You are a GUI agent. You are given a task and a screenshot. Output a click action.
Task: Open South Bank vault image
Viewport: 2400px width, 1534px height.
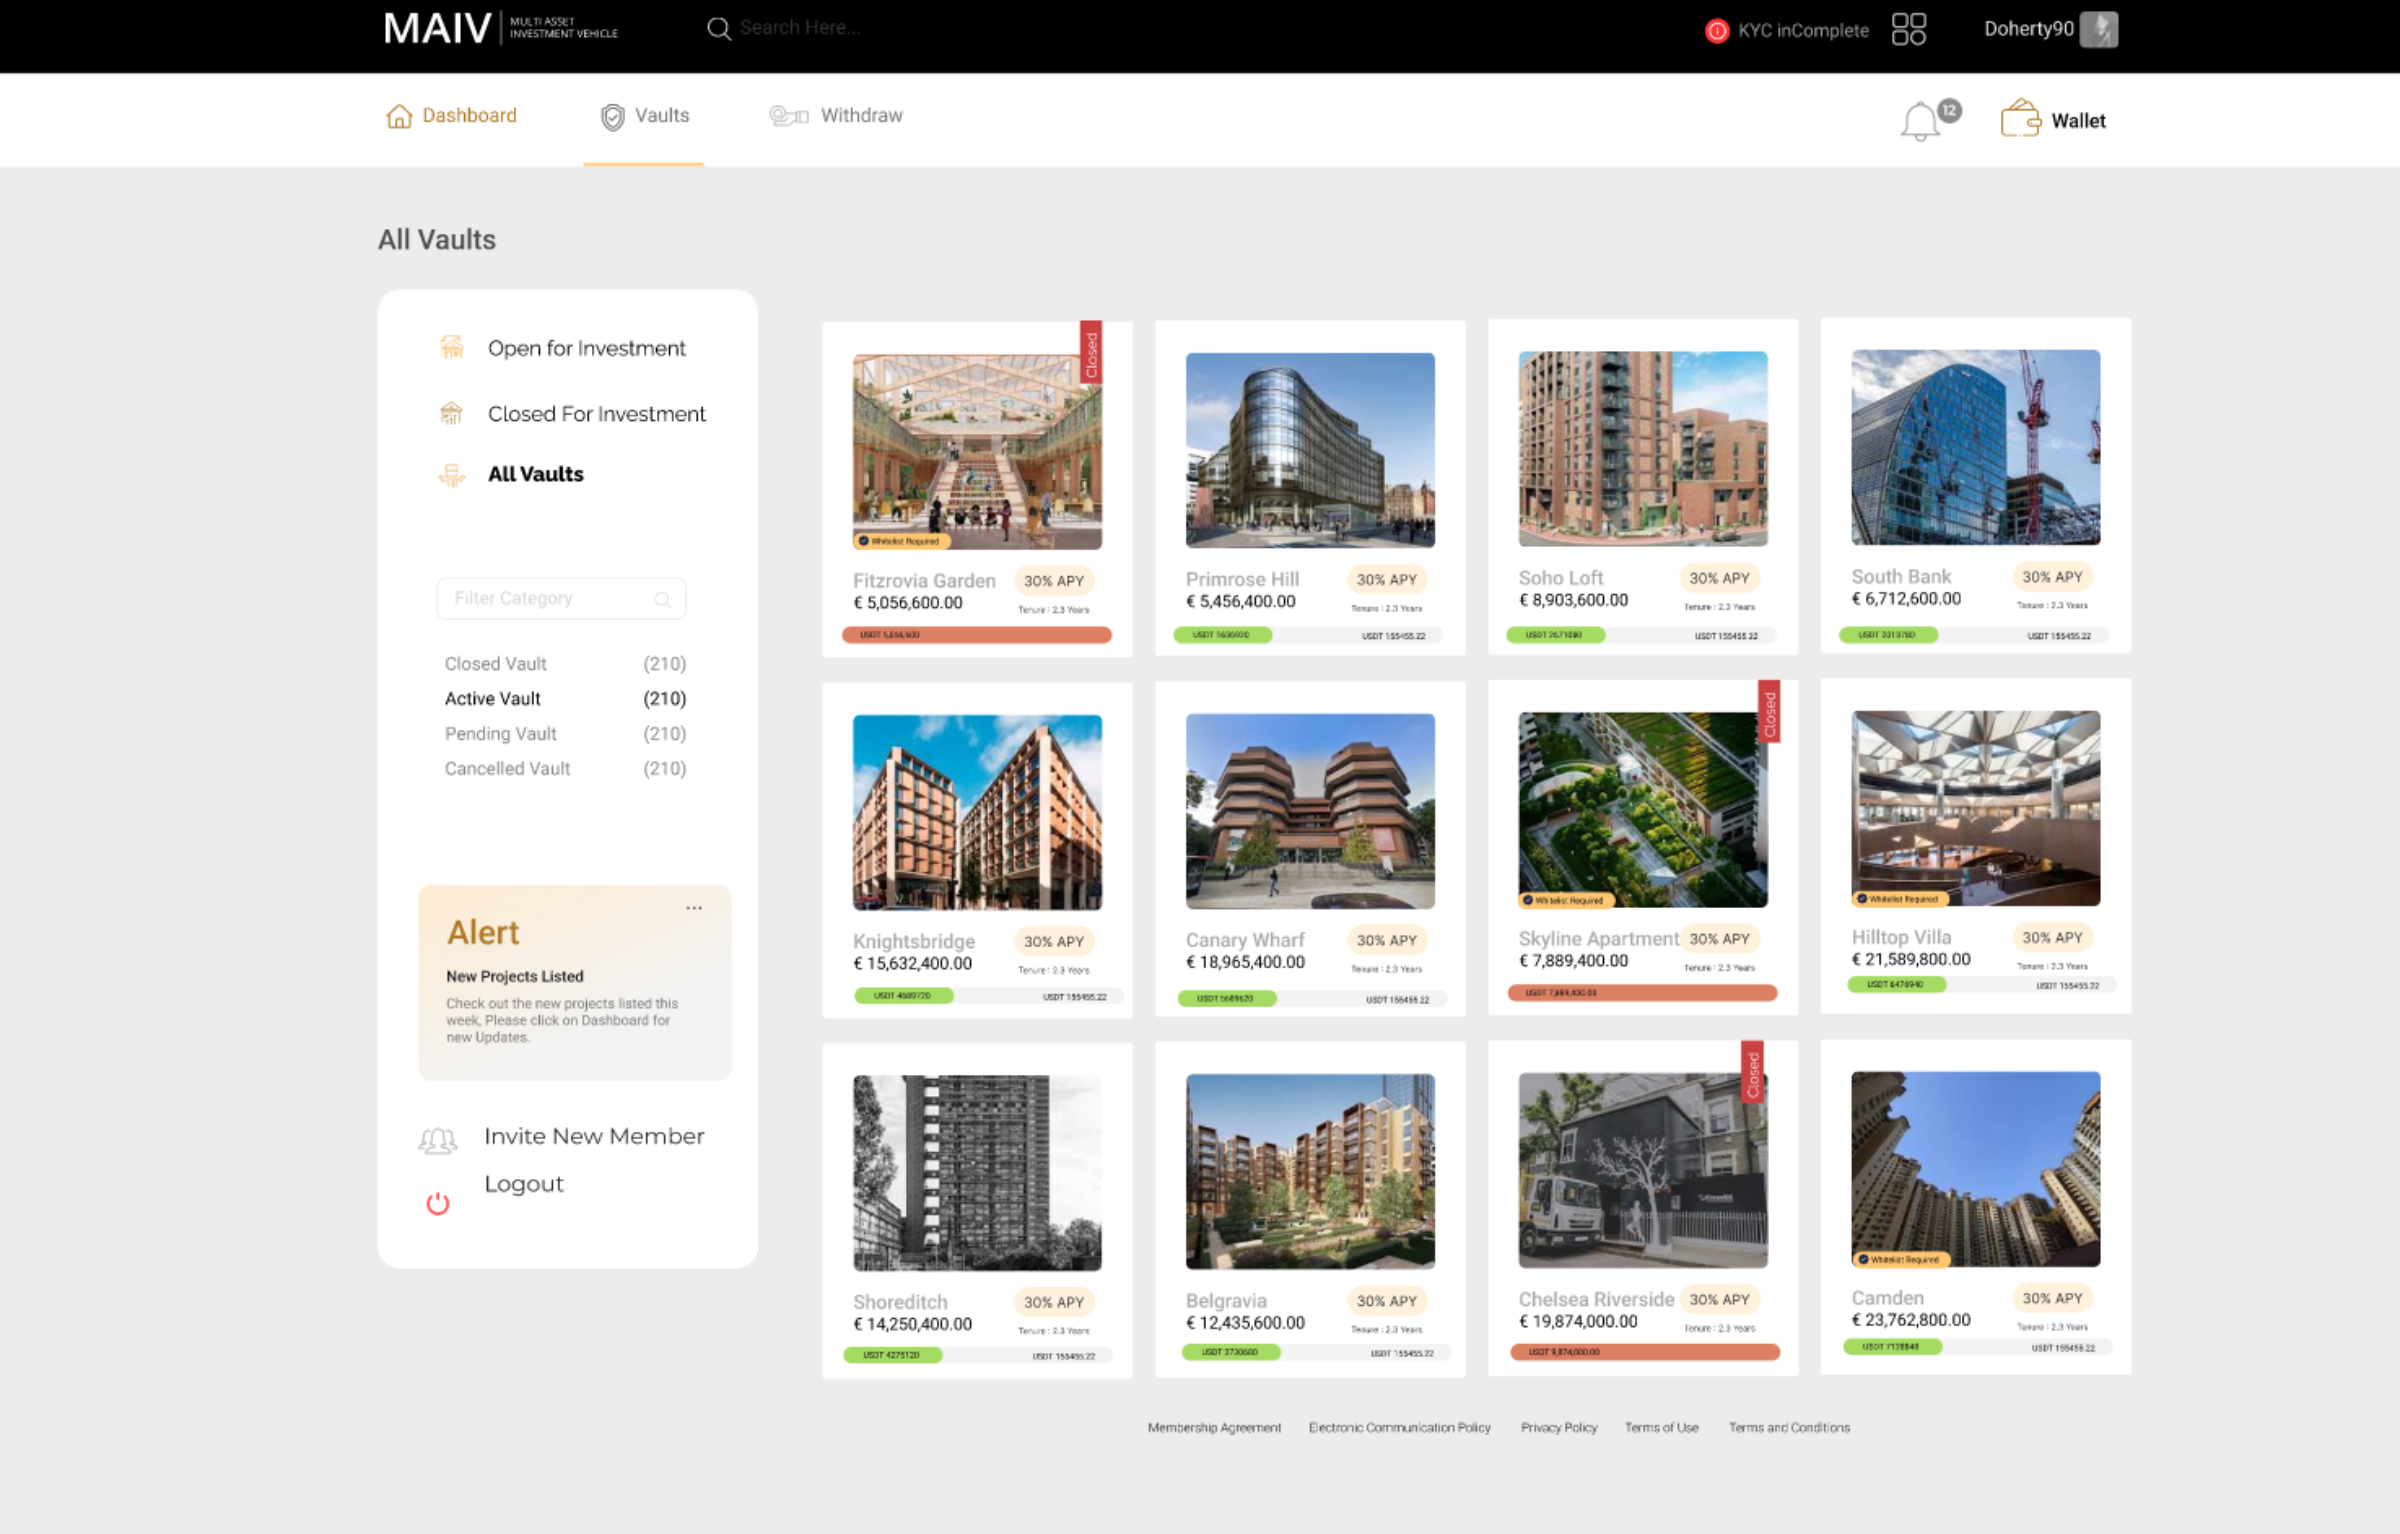1975,447
